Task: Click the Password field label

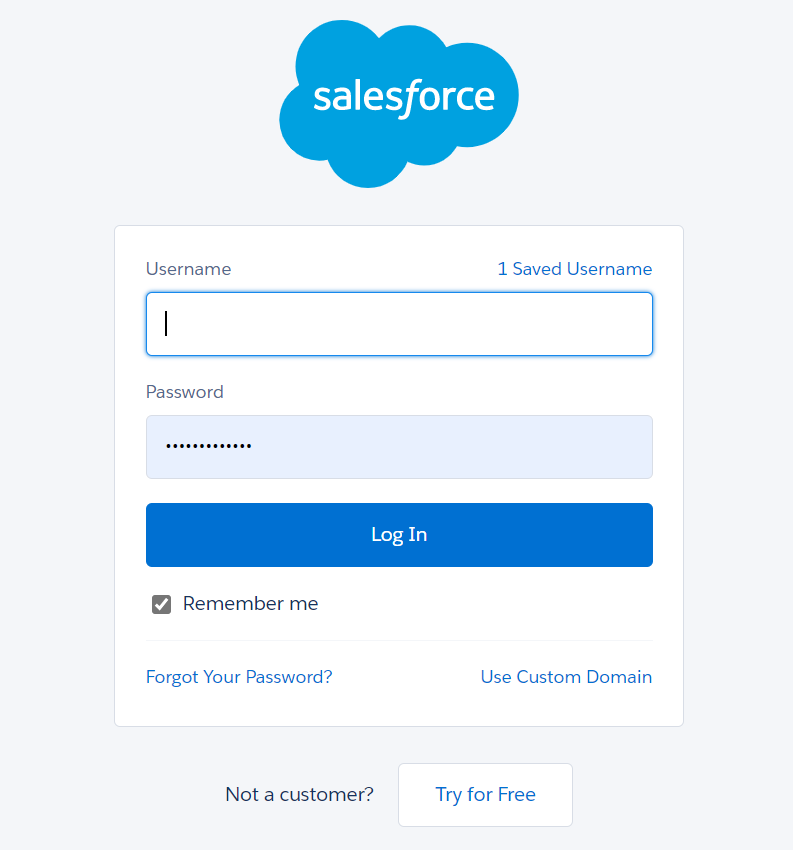Action: tap(185, 392)
